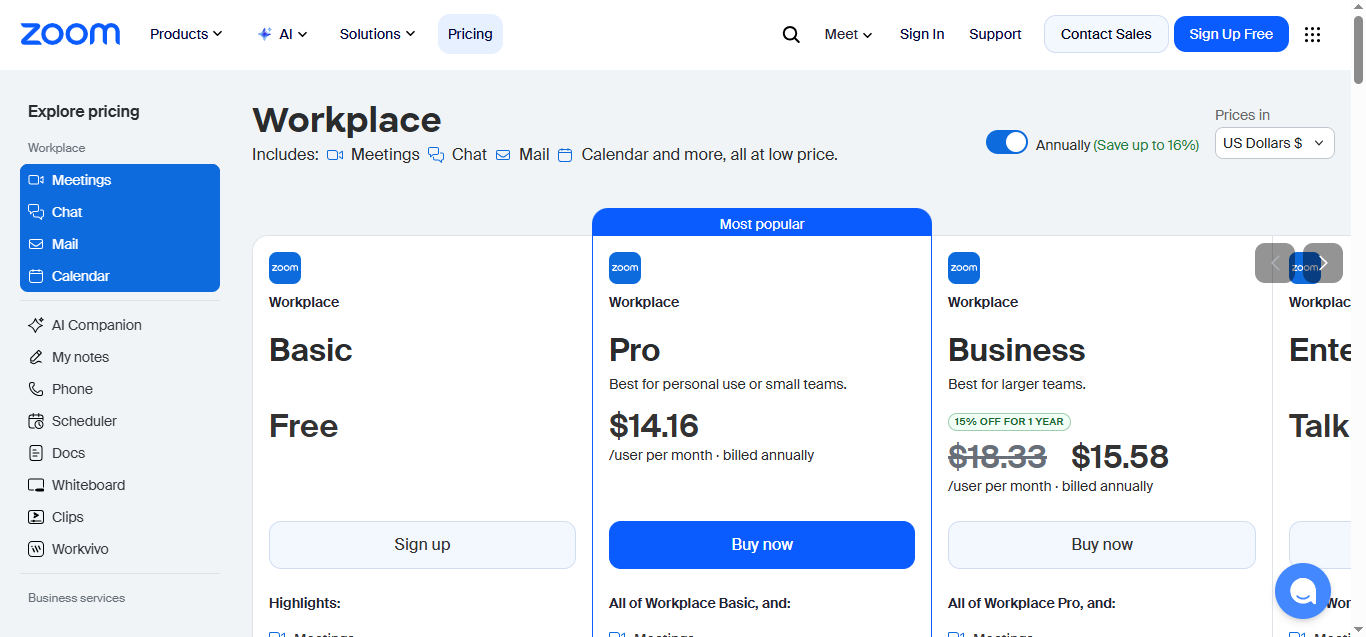The image size is (1366, 637).
Task: Click the Workplace page heading
Action: [347, 120]
